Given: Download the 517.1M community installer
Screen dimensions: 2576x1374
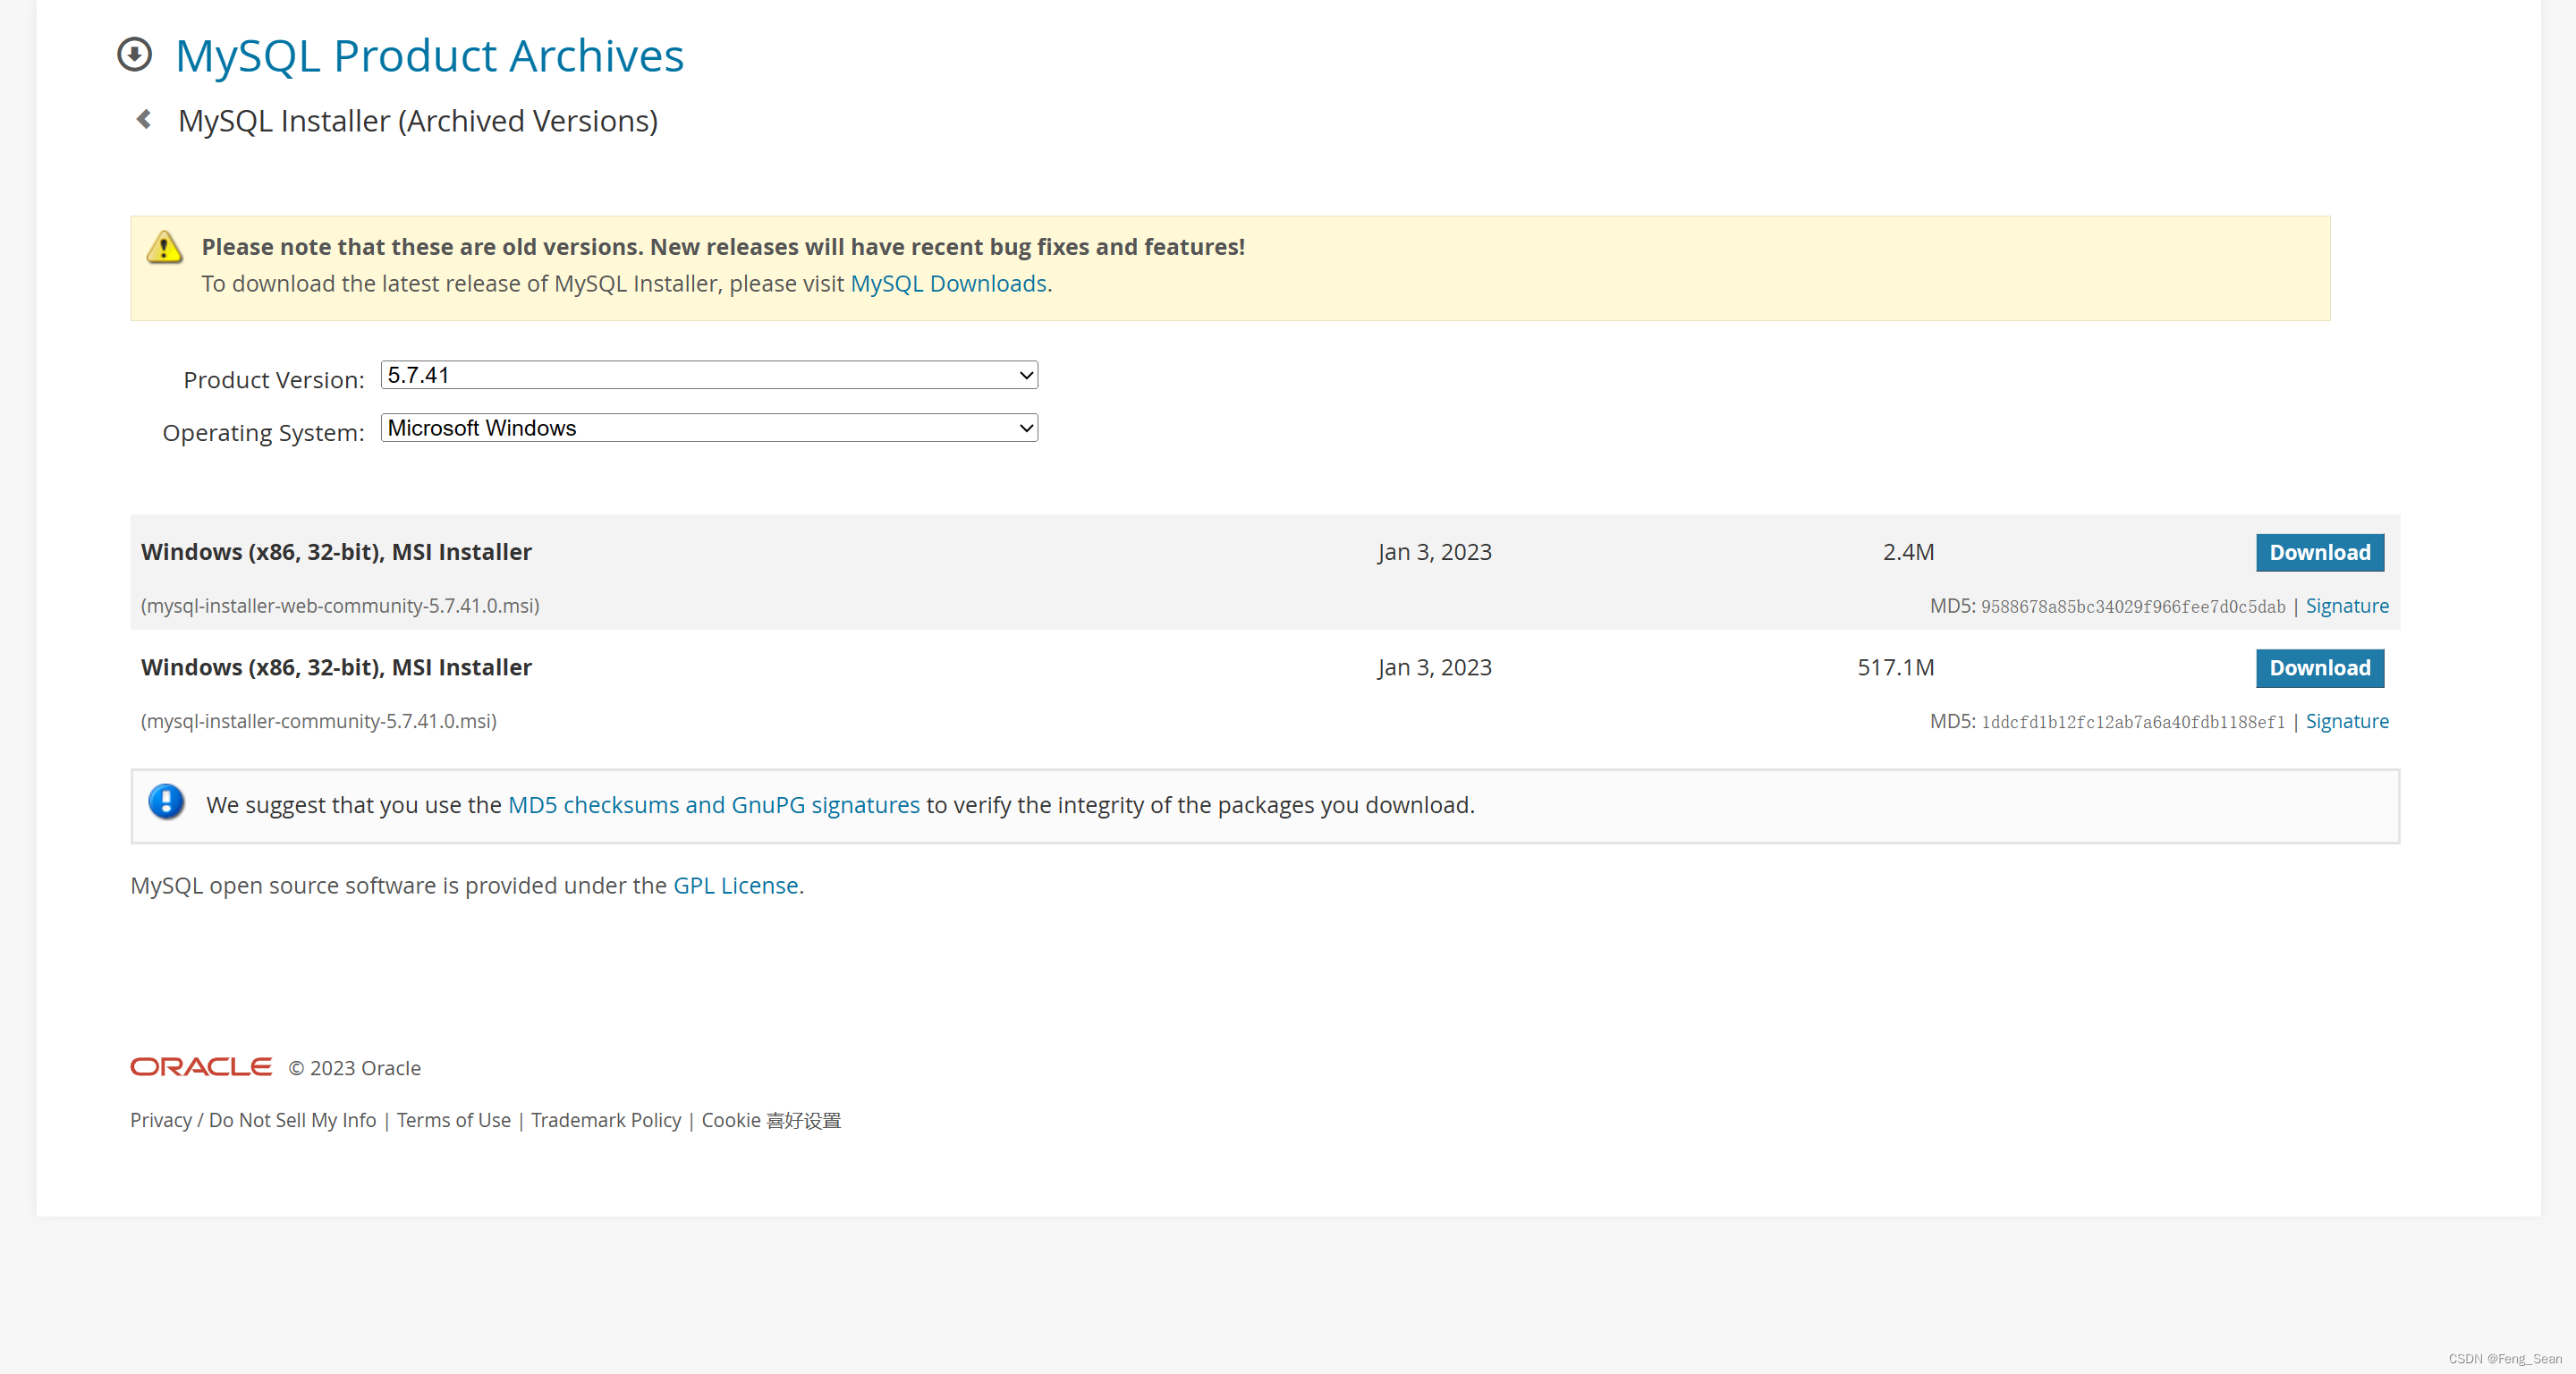Looking at the screenshot, I should click(x=2319, y=668).
